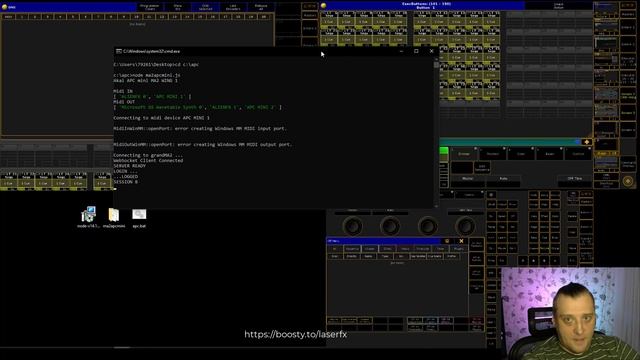Open Effect tab in Off Menu
The height and width of the screenshot is (360, 640).
387,249
